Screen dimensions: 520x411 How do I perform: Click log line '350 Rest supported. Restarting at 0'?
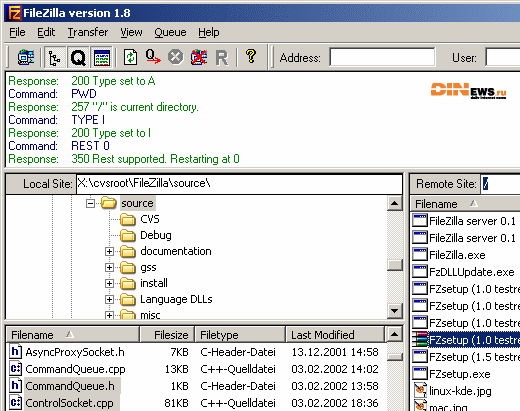[x=155, y=159]
